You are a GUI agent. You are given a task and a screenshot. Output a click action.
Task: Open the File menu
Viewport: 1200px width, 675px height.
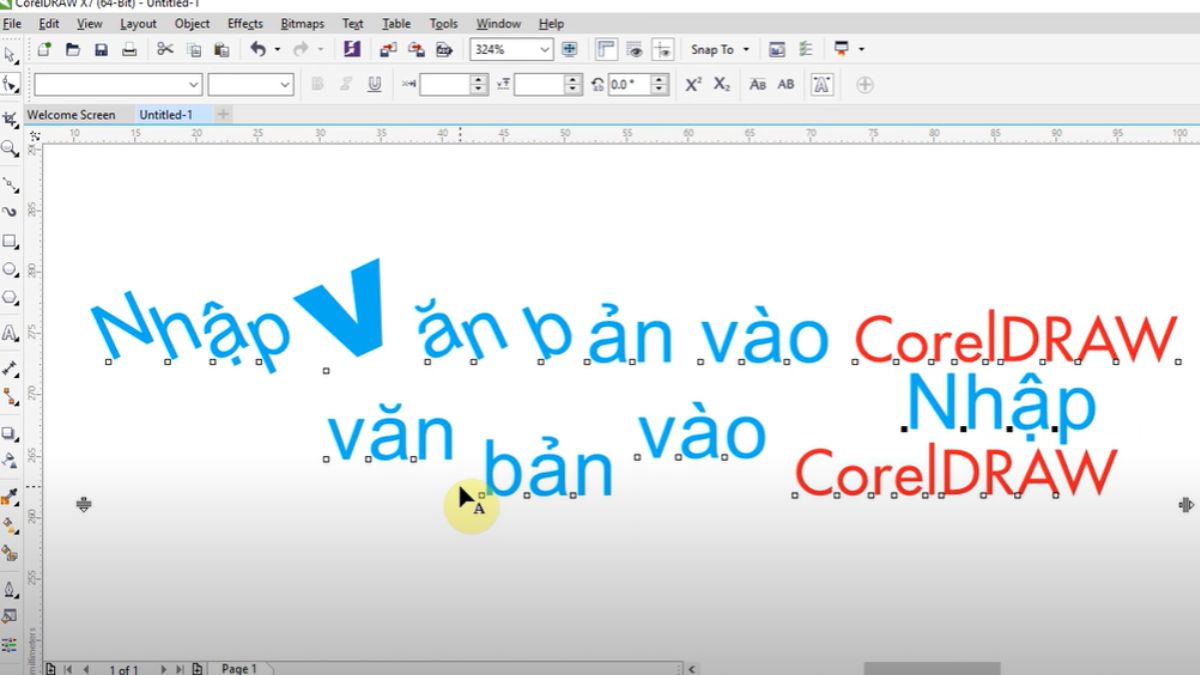pos(12,23)
